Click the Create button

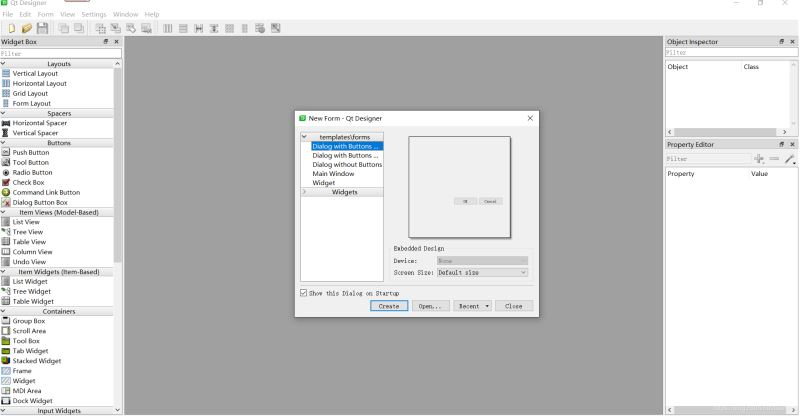[x=388, y=306]
